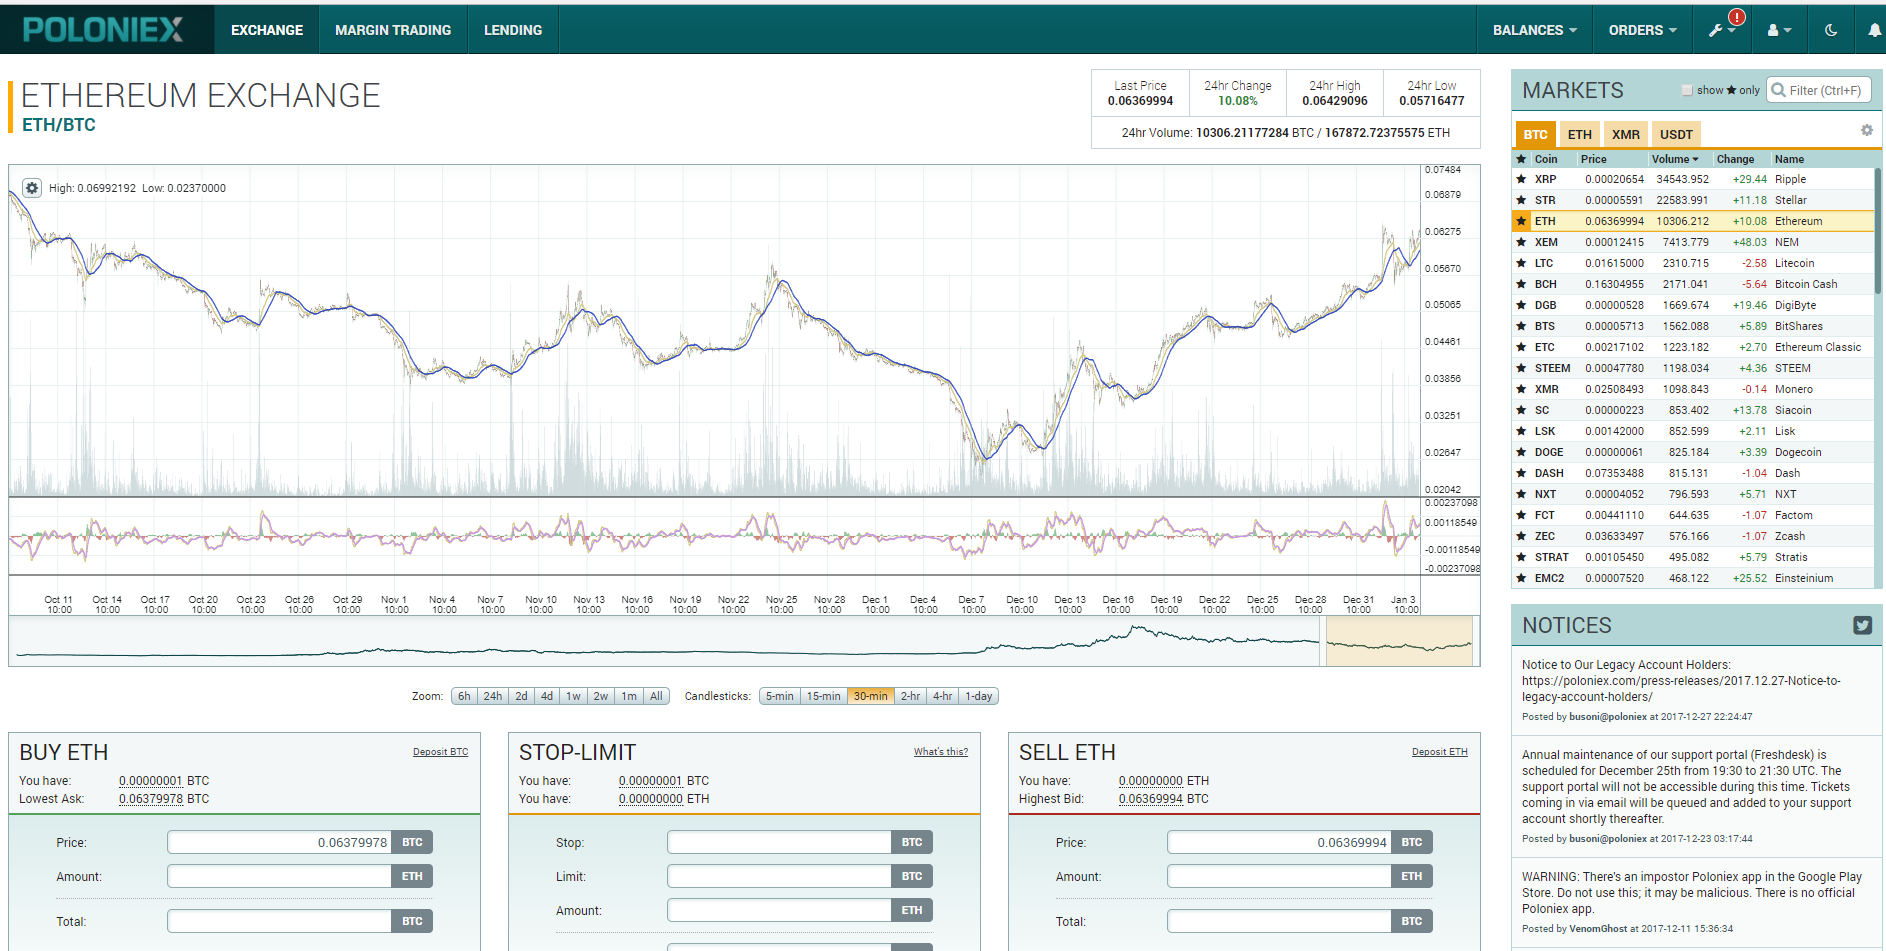The image size is (1886, 951).
Task: Focus the Stop price field
Action: pyautogui.click(x=780, y=842)
